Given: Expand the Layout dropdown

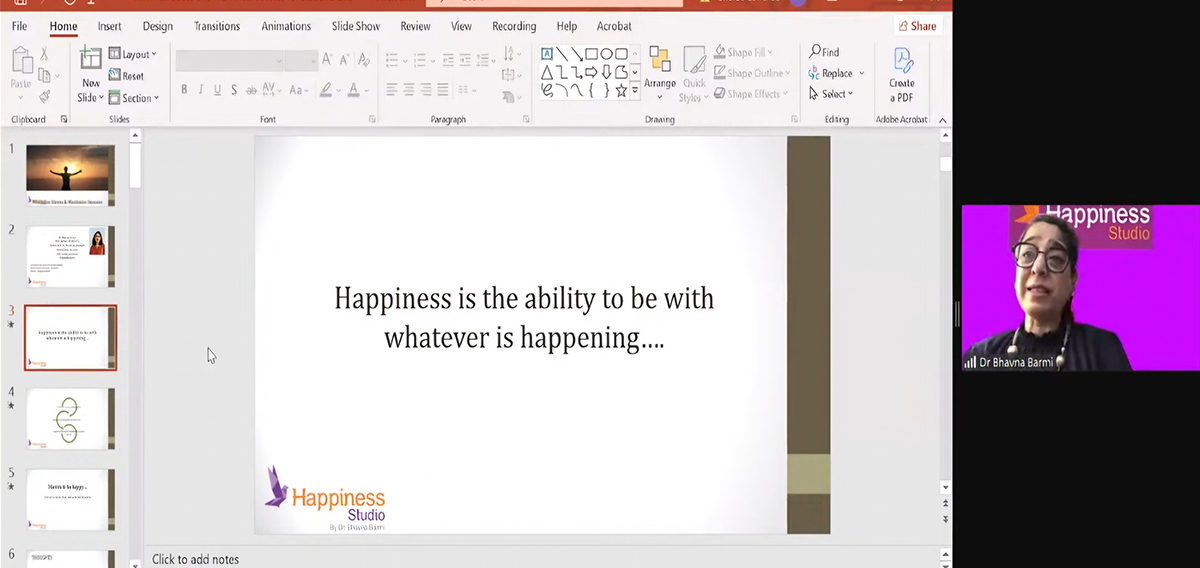Looking at the screenshot, I should click(132, 54).
